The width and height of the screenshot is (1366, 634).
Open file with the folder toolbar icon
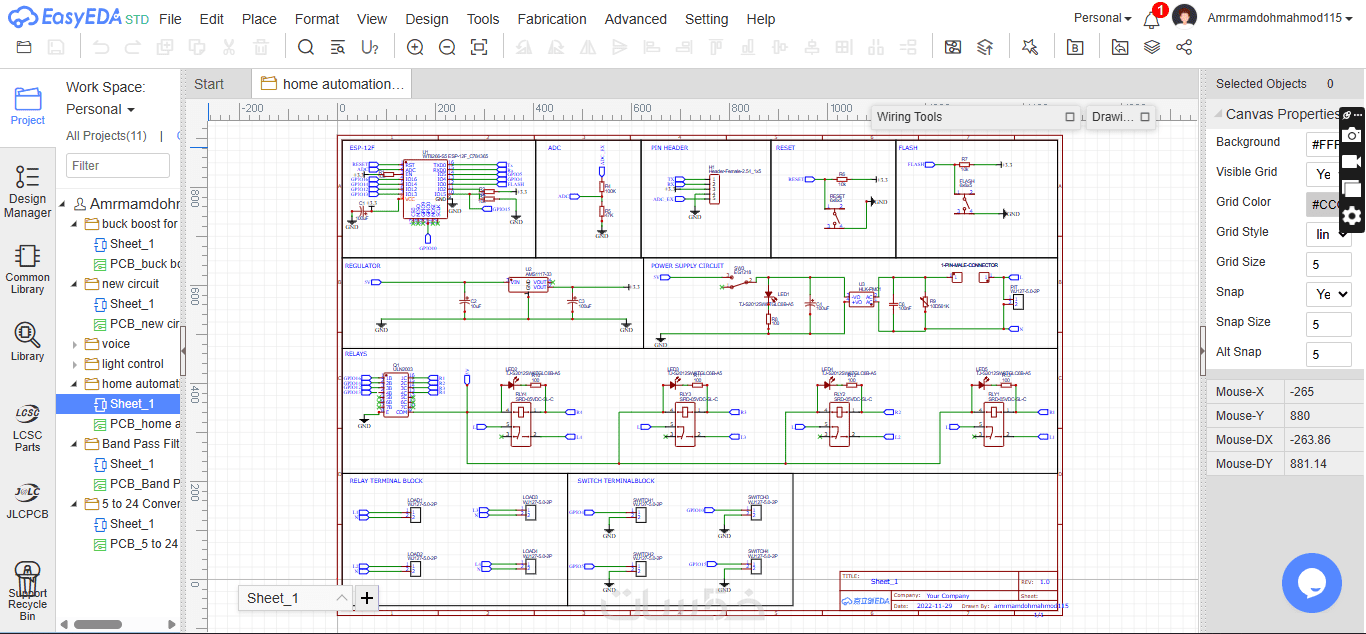click(x=24, y=47)
